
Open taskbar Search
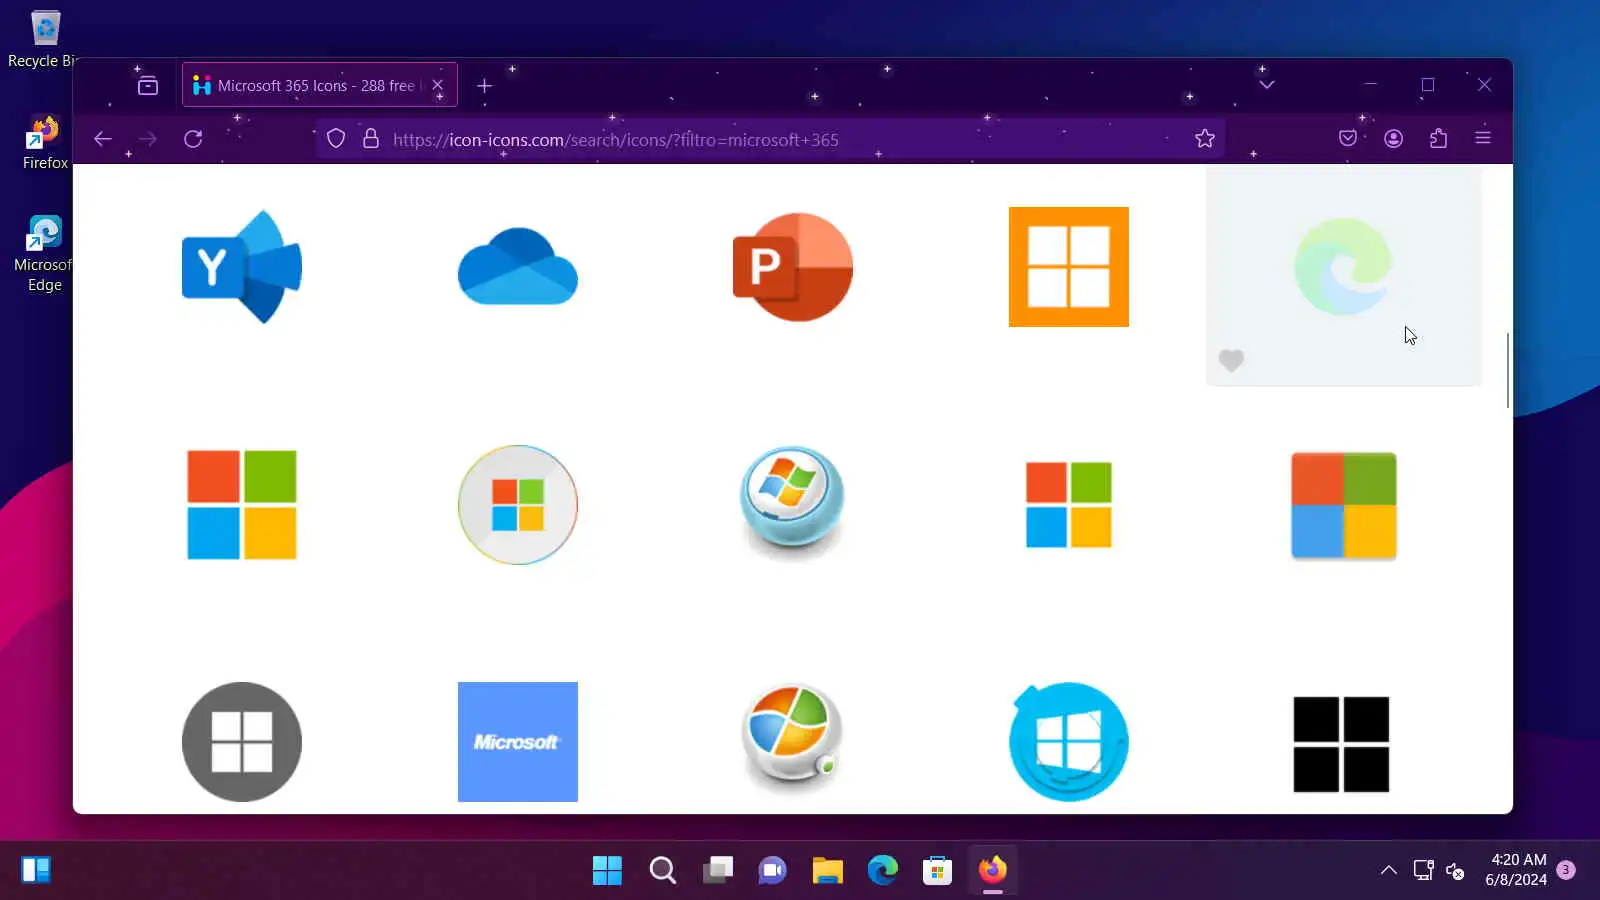662,870
